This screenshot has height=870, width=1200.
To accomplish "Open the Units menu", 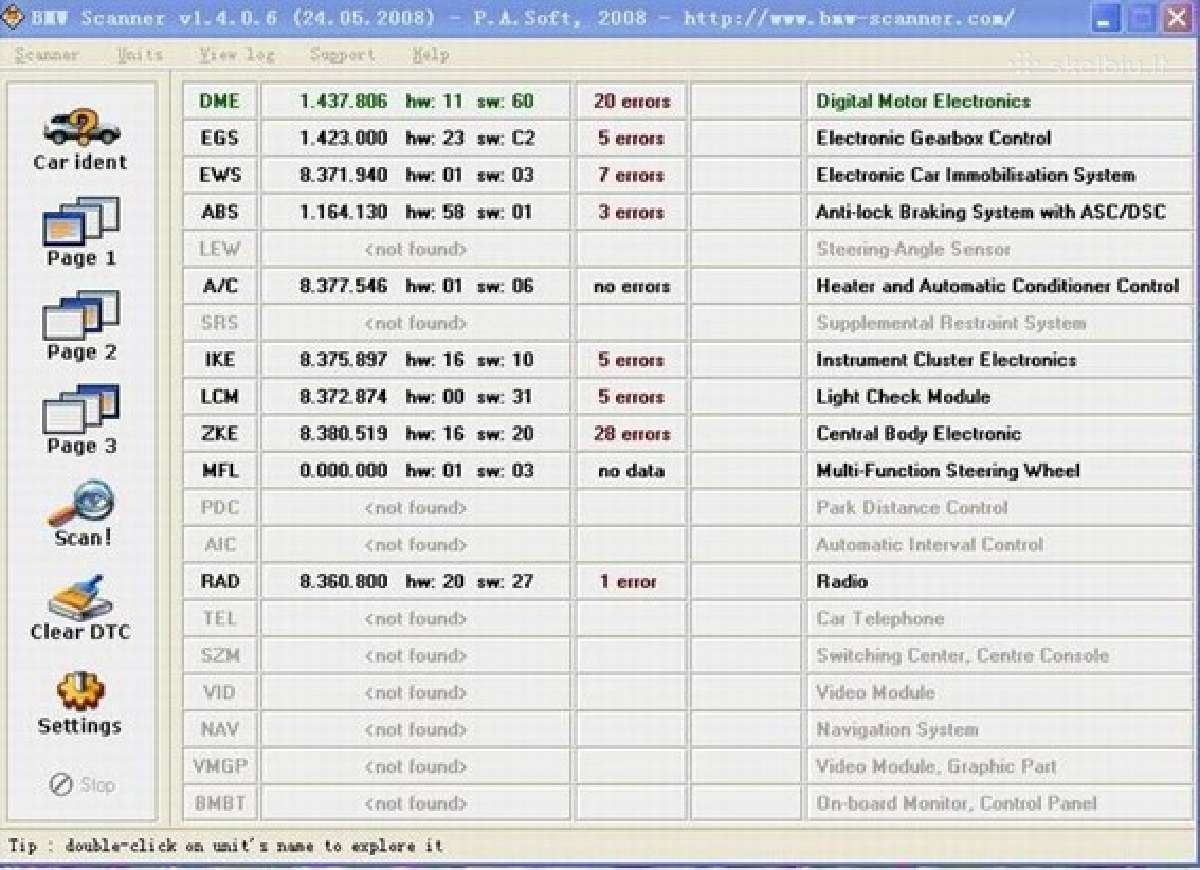I will click(140, 55).
